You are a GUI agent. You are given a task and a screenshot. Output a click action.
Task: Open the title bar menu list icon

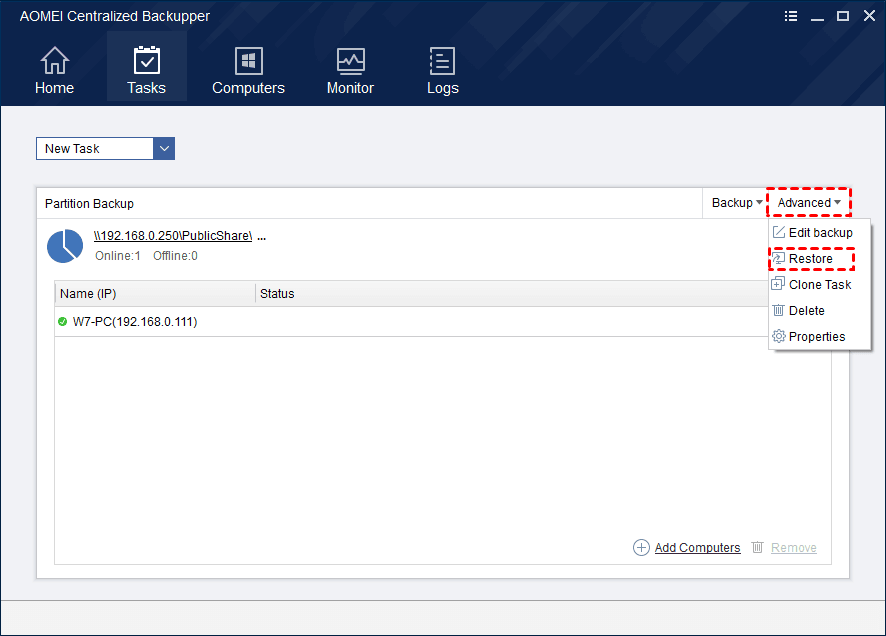click(x=791, y=16)
